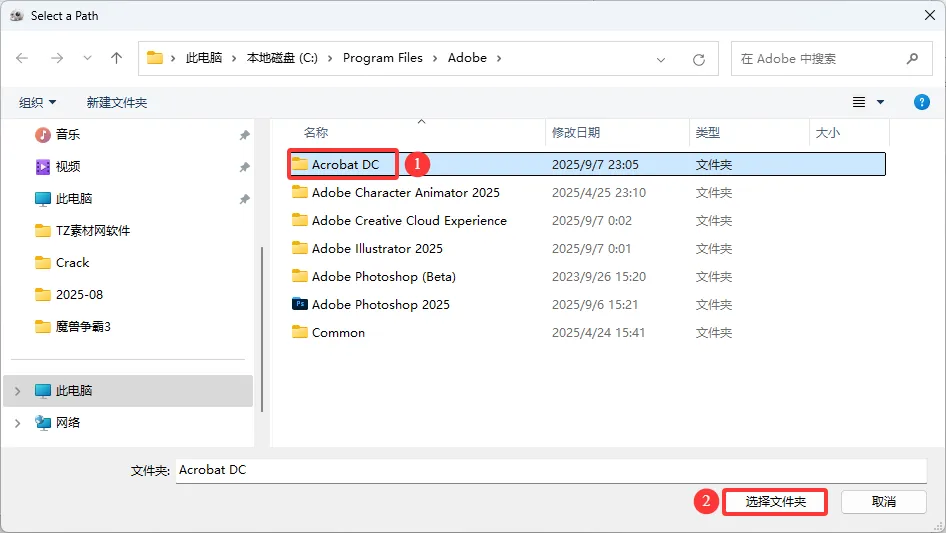
Task: Click date 2023/9/26 15:20 cell
Action: coord(598,276)
